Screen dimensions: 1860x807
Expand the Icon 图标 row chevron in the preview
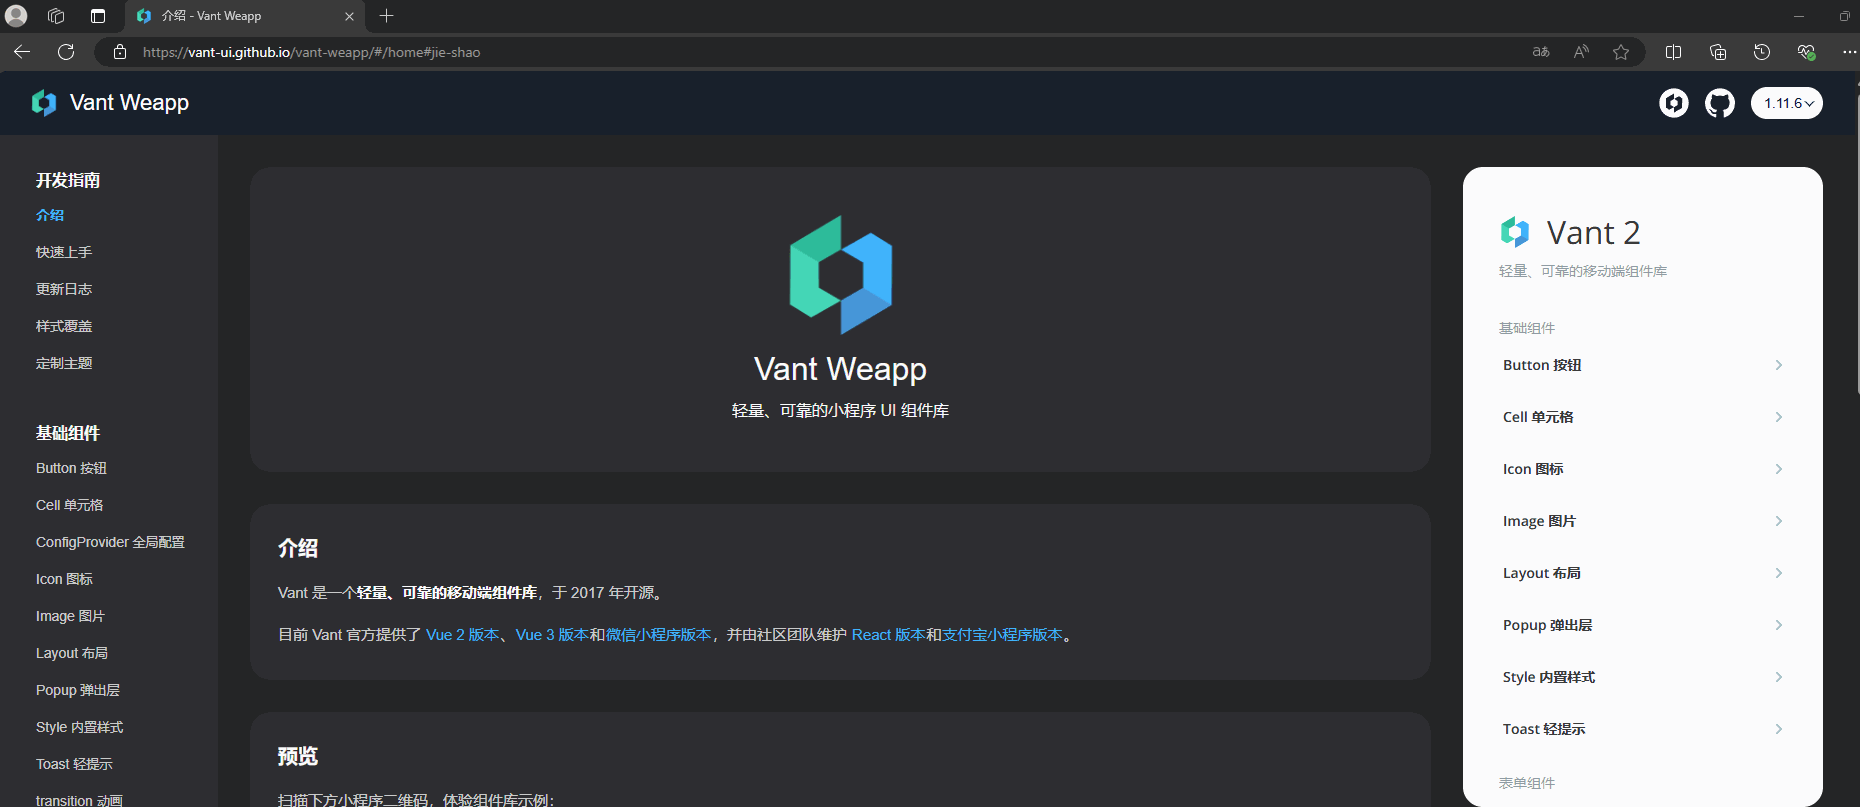point(1779,469)
